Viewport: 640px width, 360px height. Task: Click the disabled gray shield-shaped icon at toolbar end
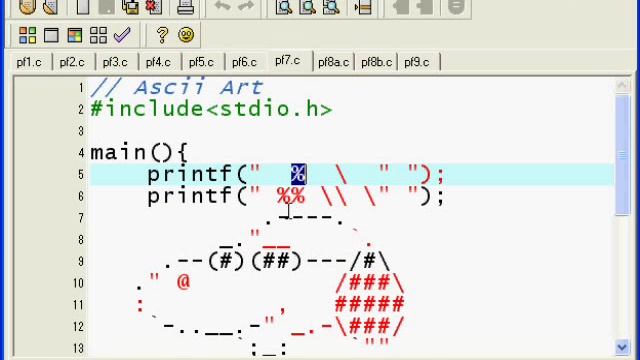pyautogui.click(x=456, y=7)
